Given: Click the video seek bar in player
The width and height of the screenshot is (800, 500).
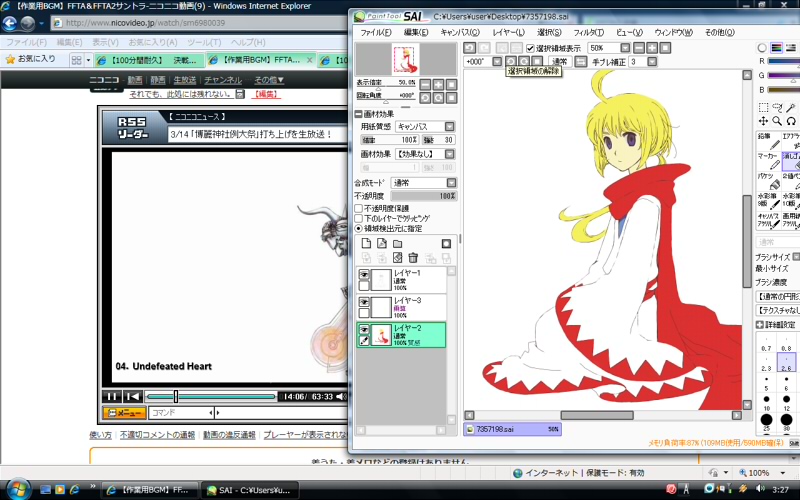Looking at the screenshot, I should (210, 396).
